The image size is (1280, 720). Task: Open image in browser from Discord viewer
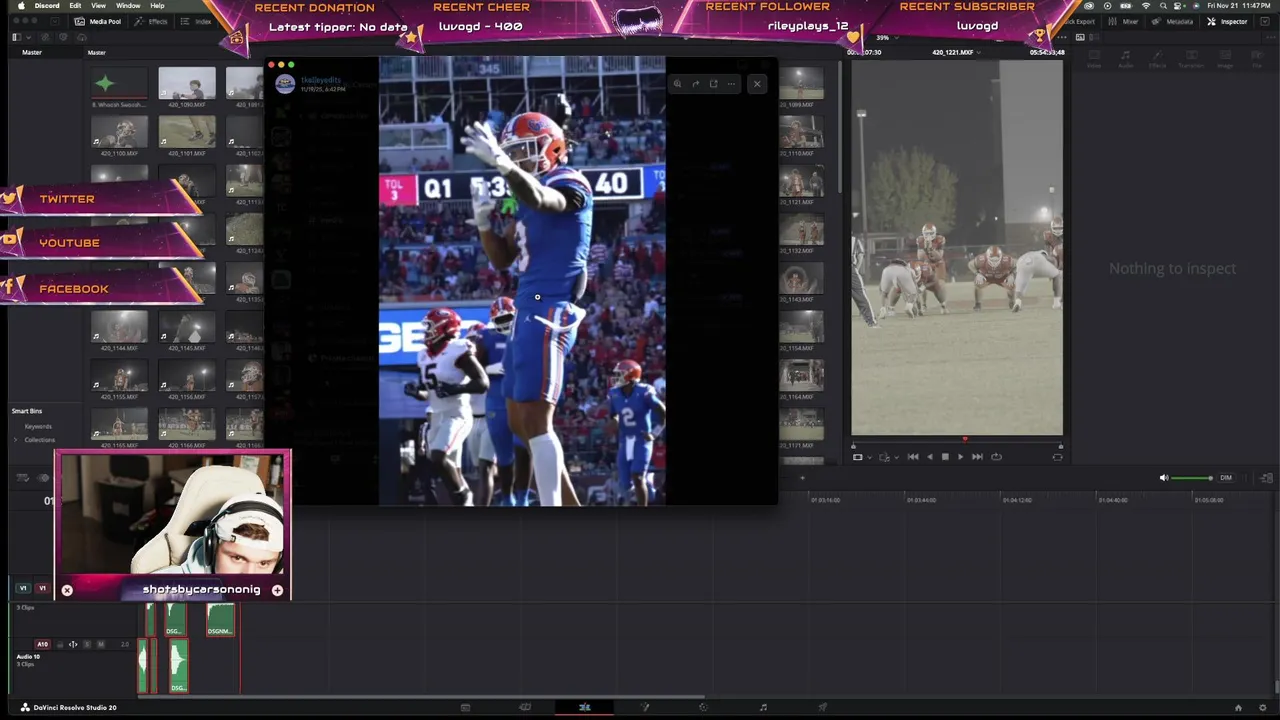click(713, 84)
